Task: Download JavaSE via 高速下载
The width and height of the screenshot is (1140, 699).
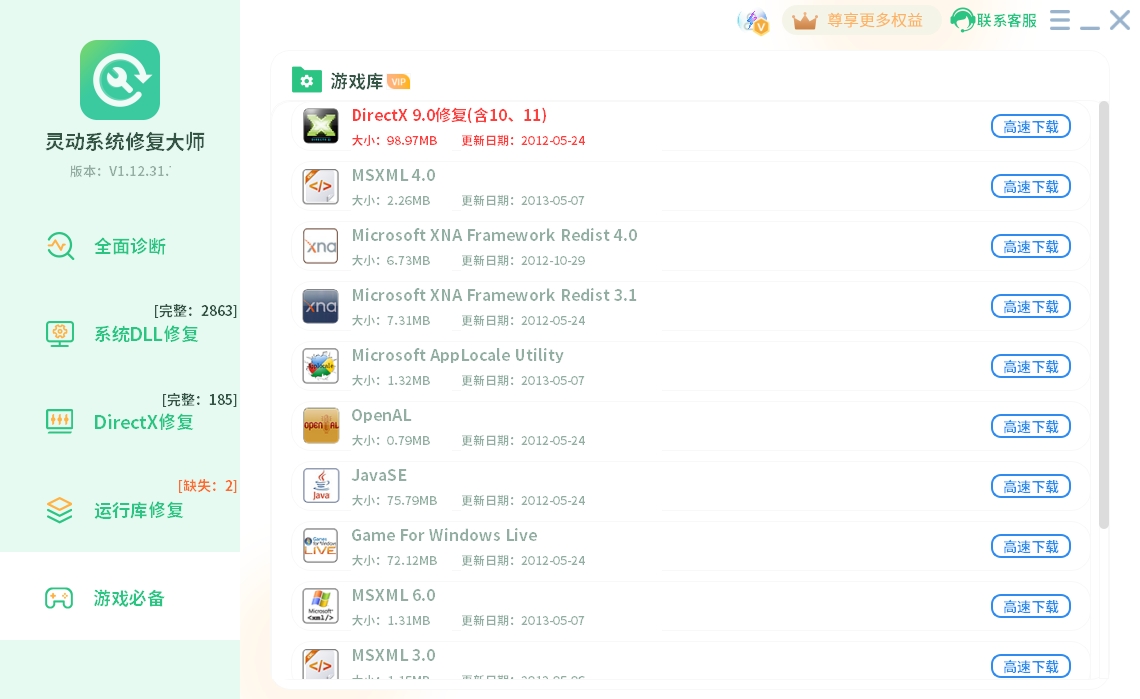Action: [x=1031, y=487]
